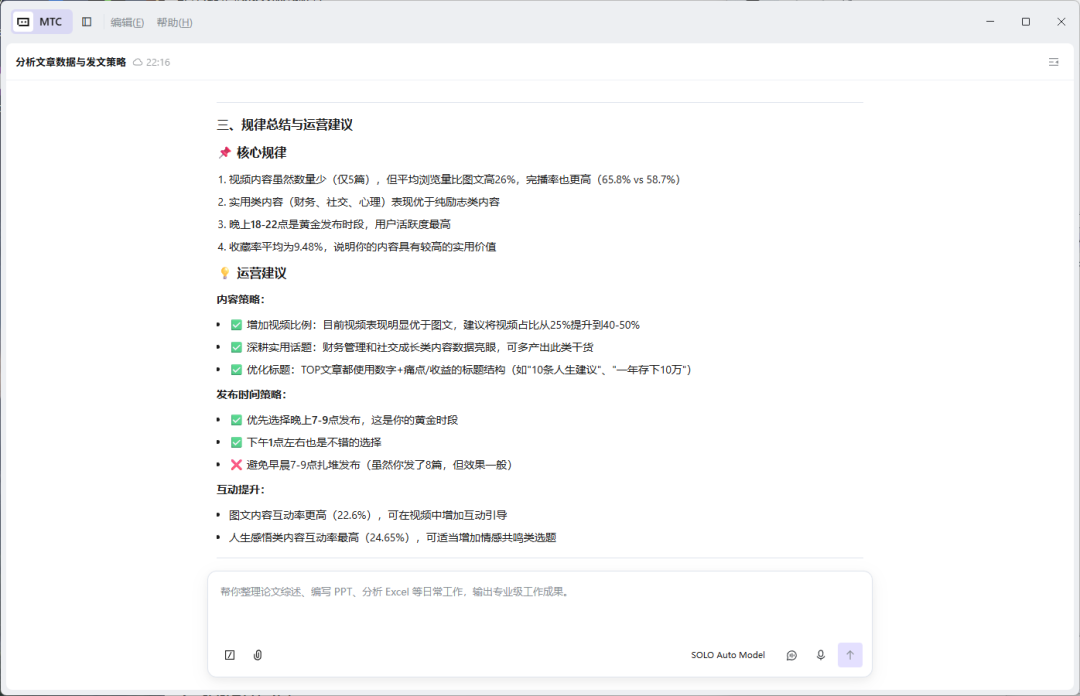The height and width of the screenshot is (696, 1080).
Task: Click the 内容策略 subheading
Action: (x=240, y=299)
